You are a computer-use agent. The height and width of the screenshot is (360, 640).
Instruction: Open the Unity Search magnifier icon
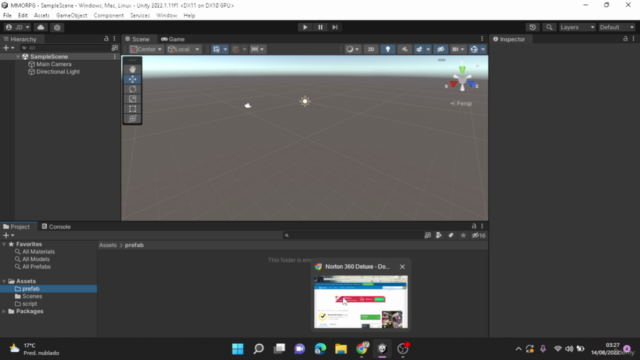click(549, 27)
